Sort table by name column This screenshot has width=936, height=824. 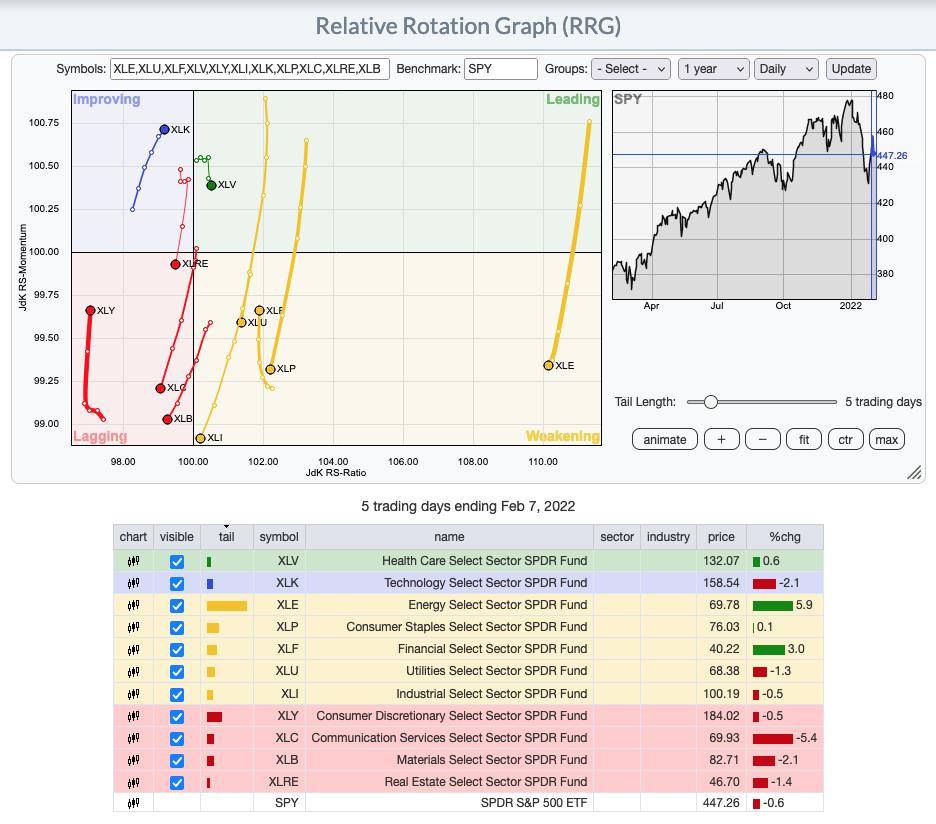point(449,537)
